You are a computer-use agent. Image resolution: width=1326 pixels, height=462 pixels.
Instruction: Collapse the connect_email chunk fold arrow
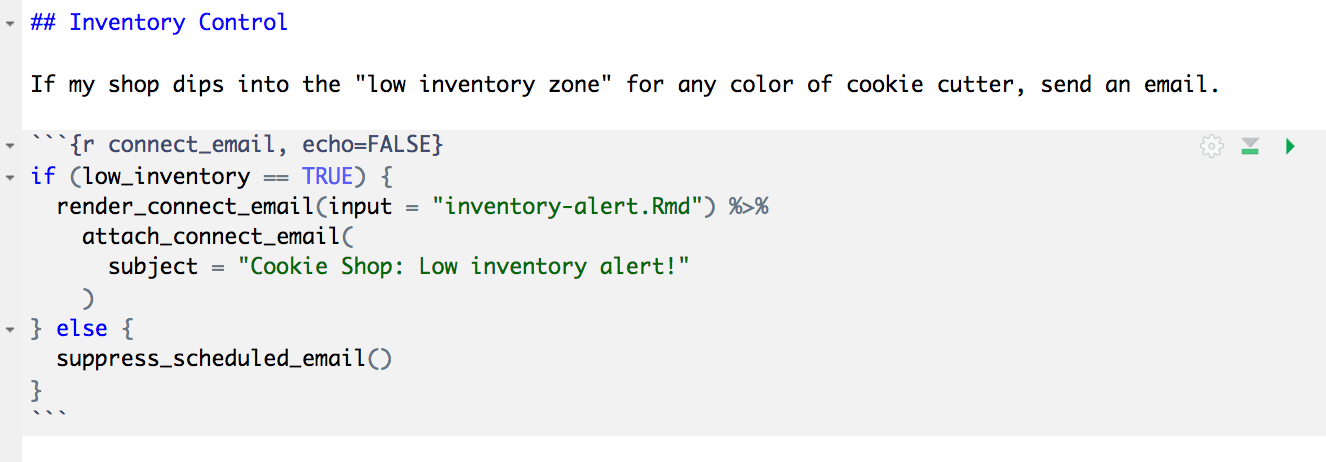pos(10,147)
